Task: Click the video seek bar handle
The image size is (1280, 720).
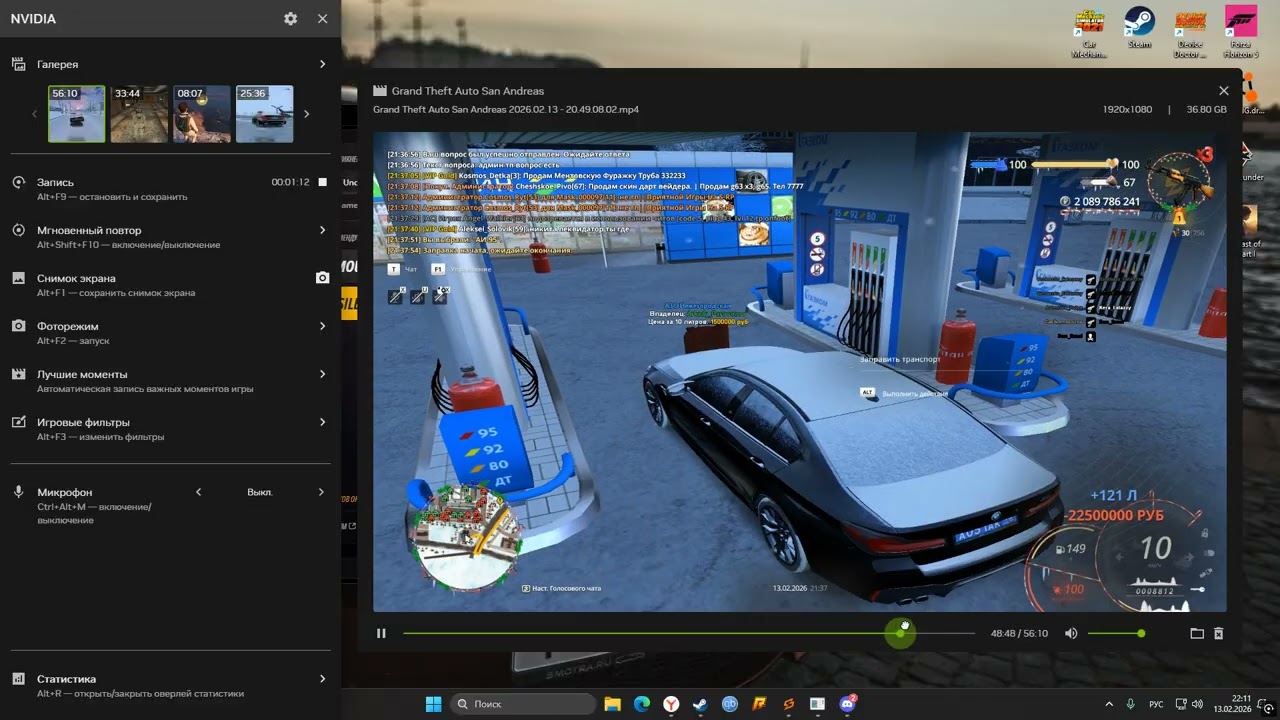Action: click(901, 633)
